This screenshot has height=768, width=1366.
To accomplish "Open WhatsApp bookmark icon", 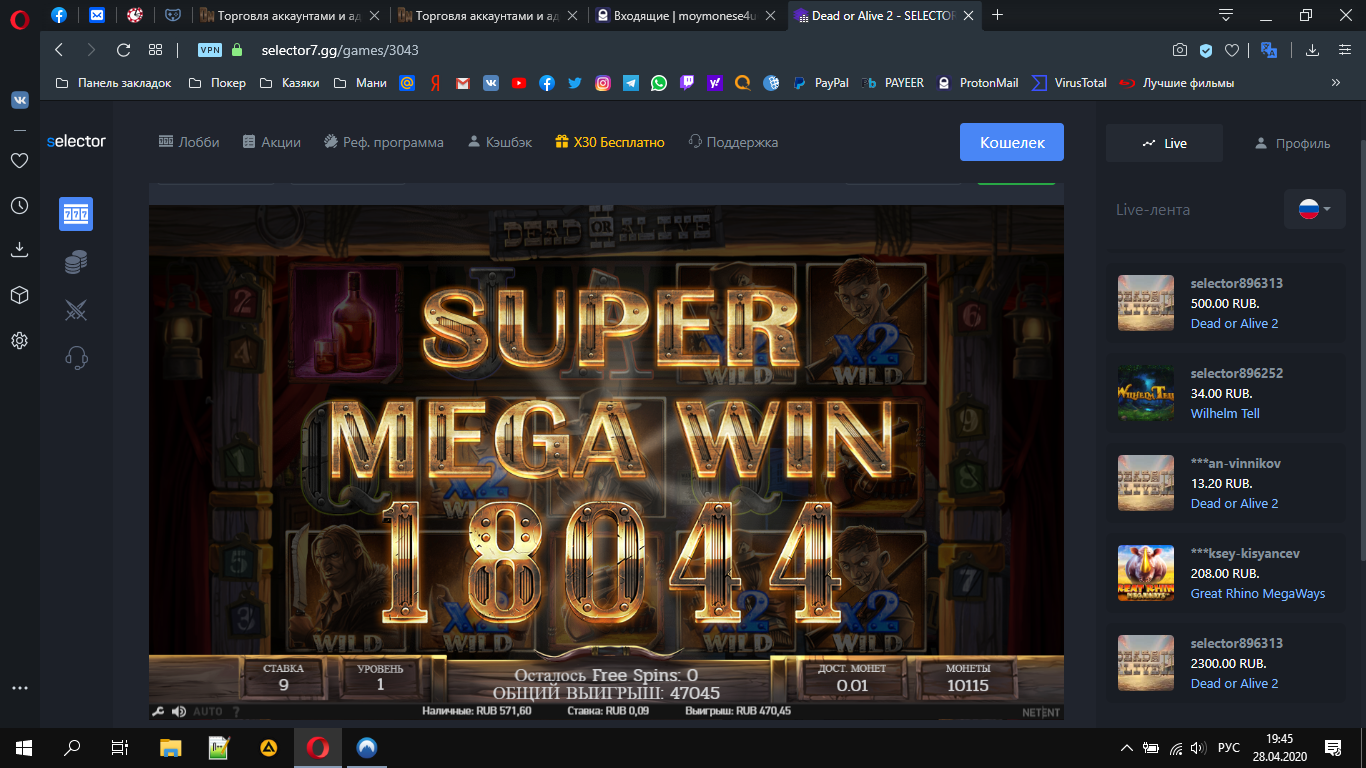I will pos(658,83).
